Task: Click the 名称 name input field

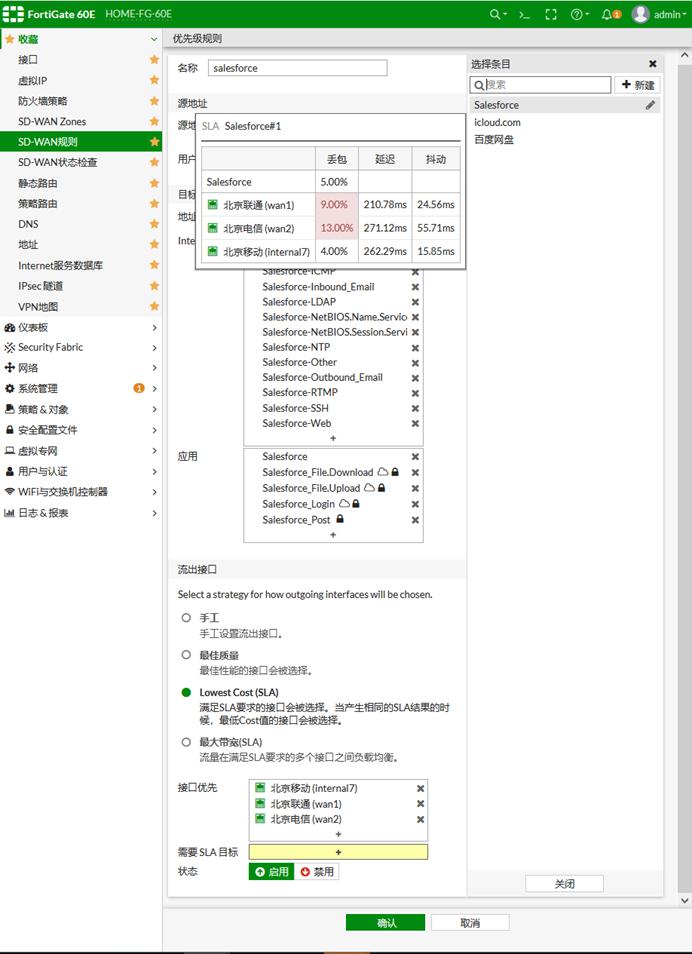Action: coord(297,68)
